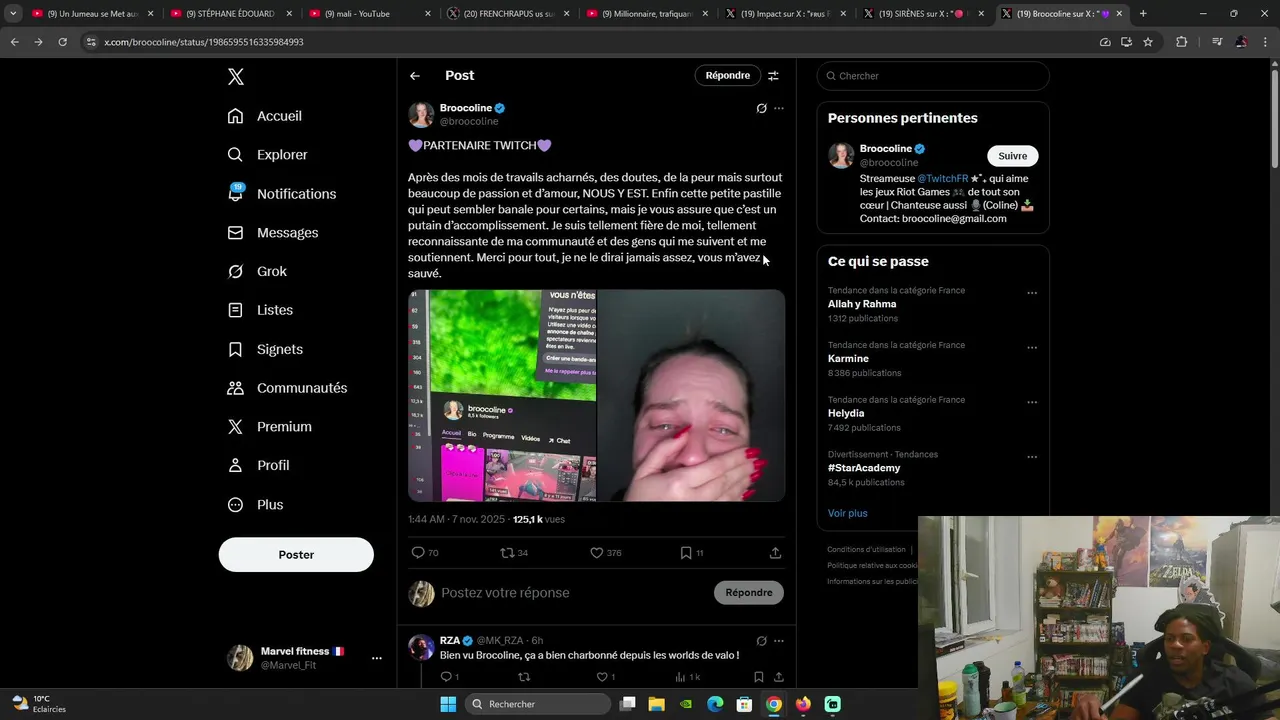Repost the post with 34 reposts

click(514, 553)
